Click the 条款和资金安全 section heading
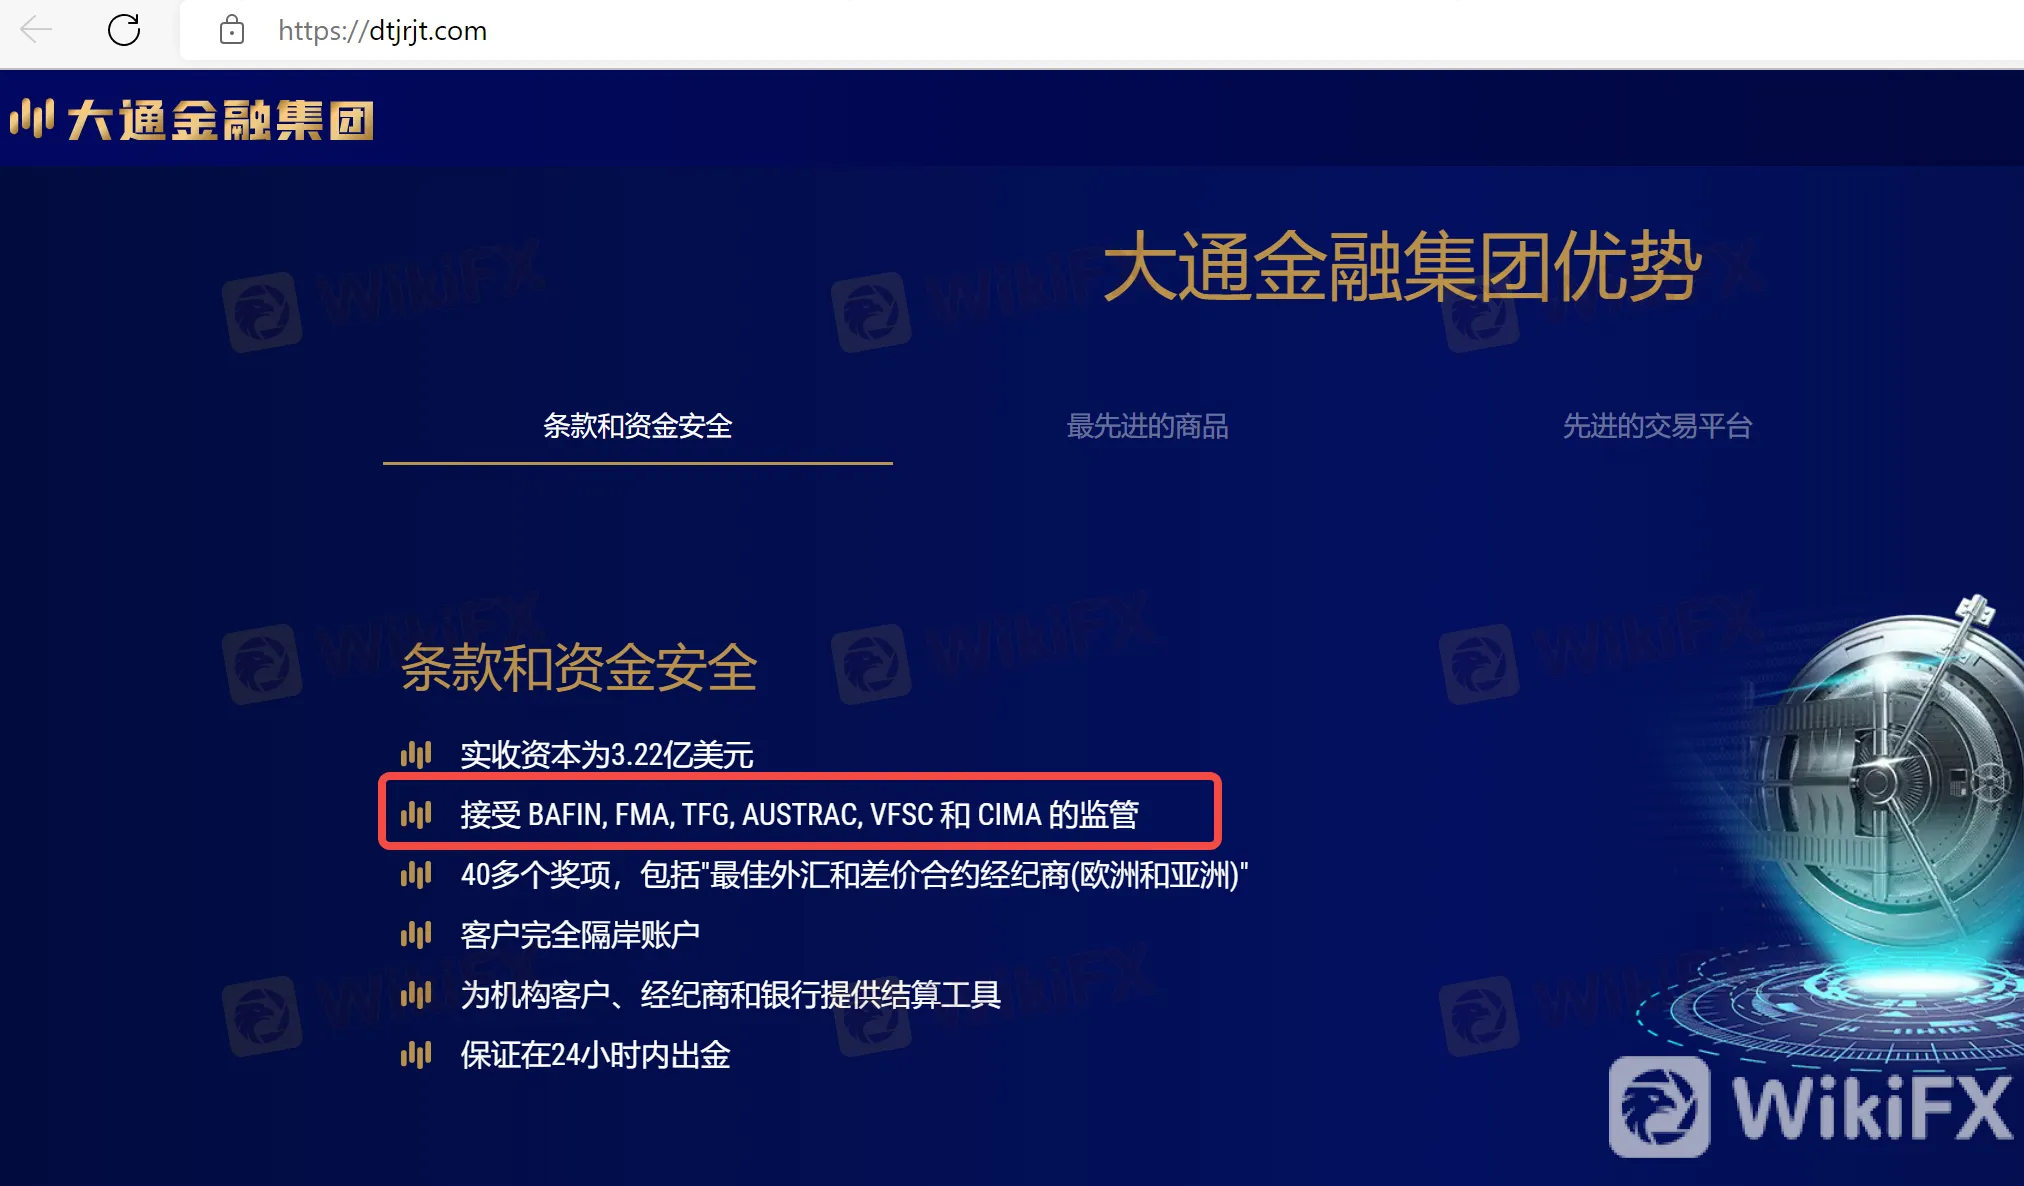The width and height of the screenshot is (2024, 1186). click(582, 668)
